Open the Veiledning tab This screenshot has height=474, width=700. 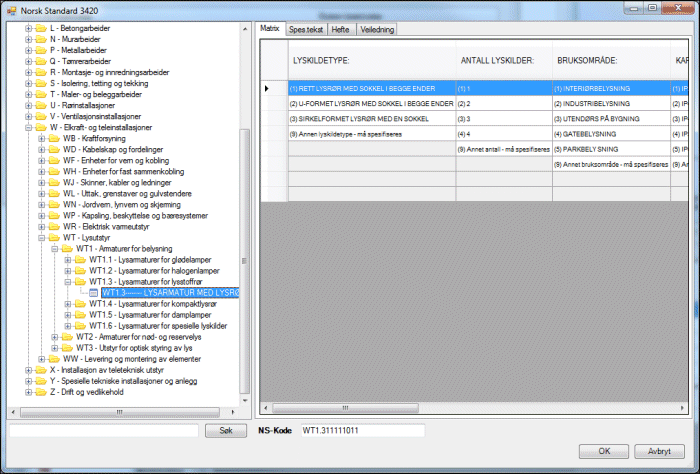click(376, 30)
